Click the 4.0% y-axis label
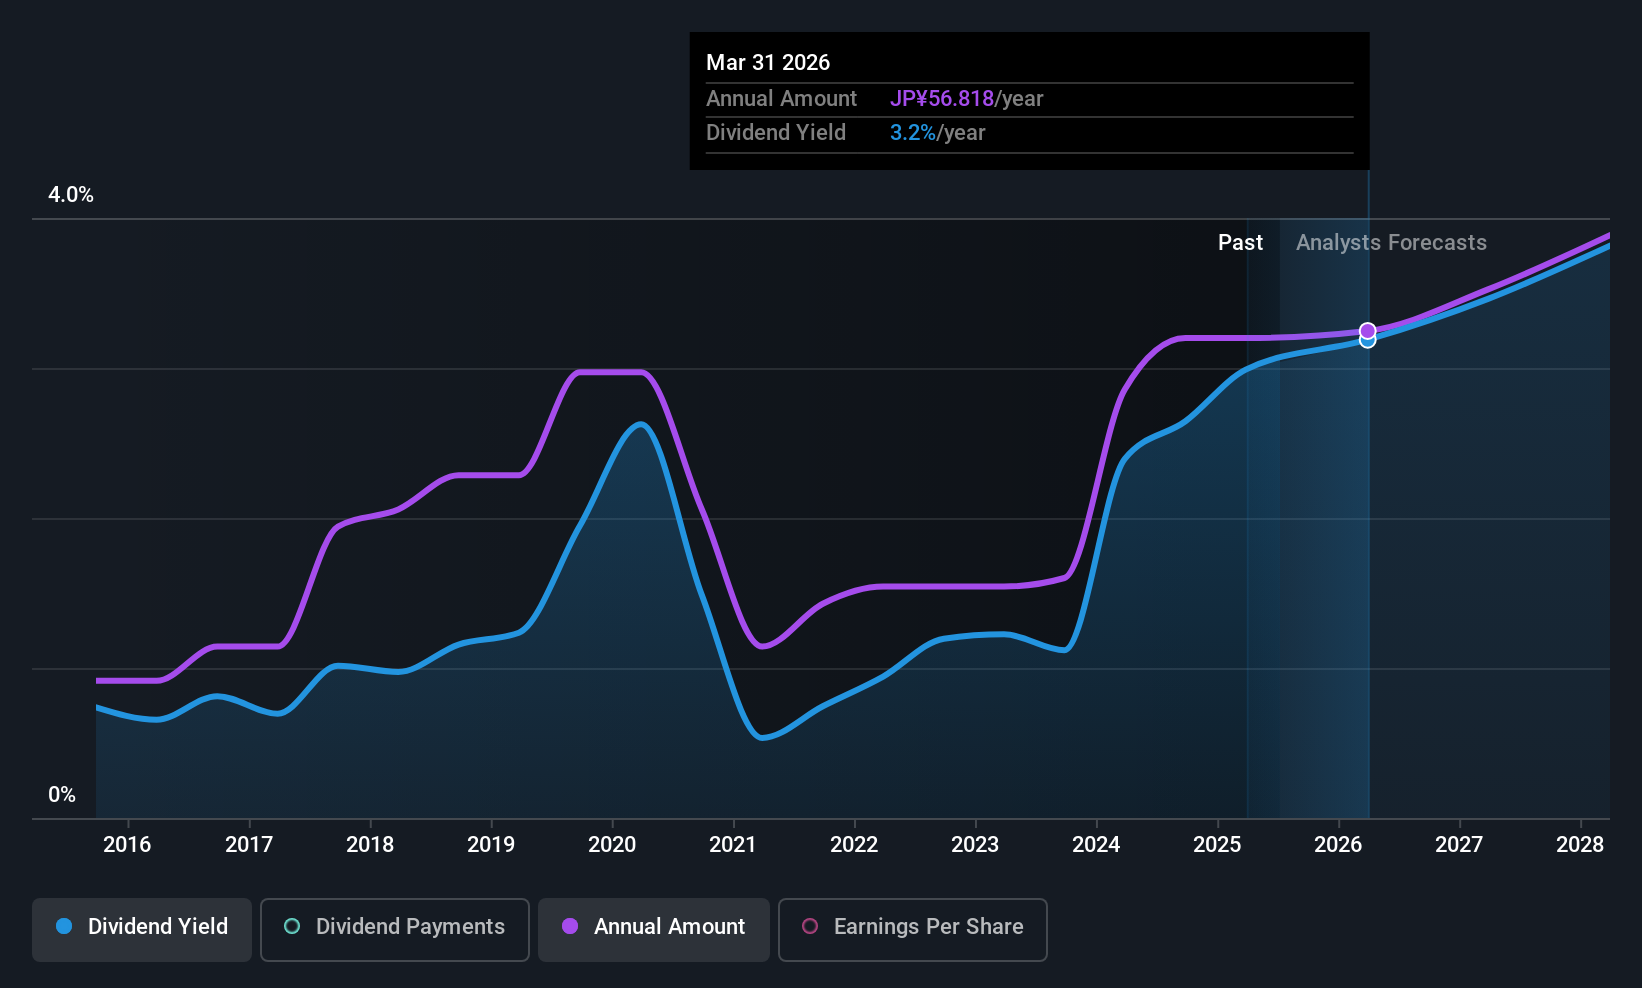This screenshot has height=988, width=1642. 71,195
